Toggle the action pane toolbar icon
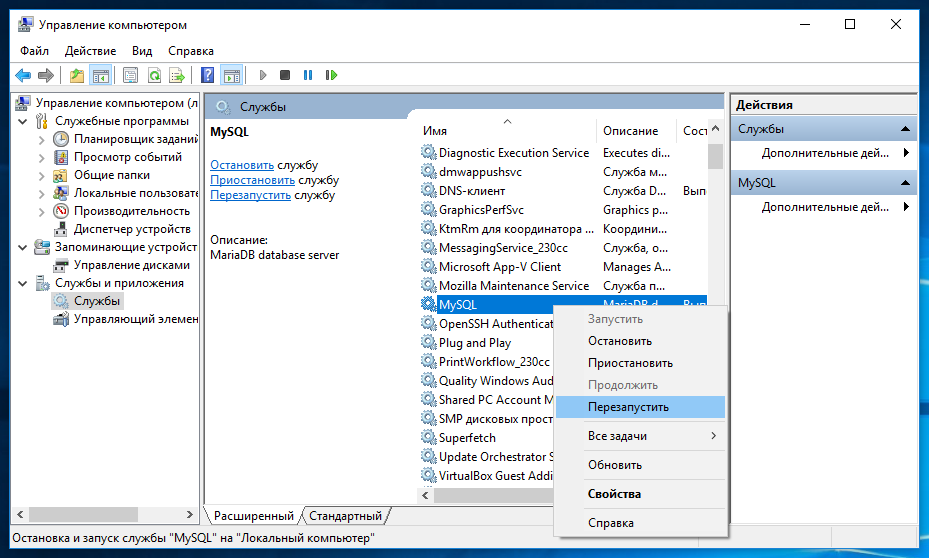 (232, 75)
